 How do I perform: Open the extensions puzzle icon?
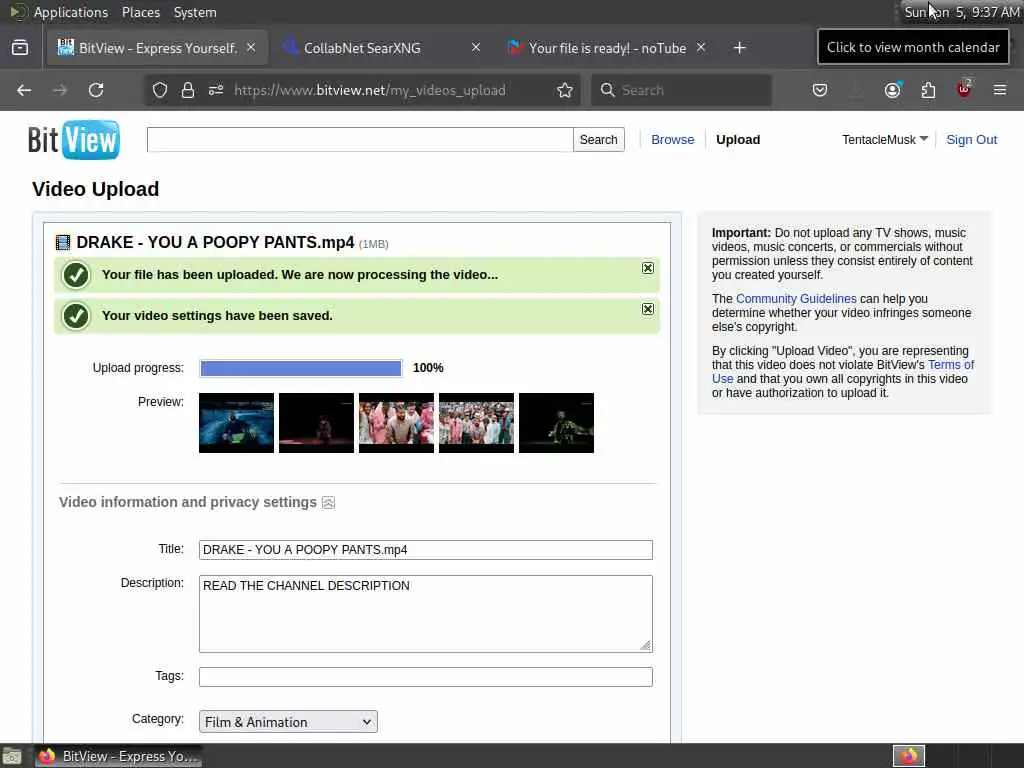(x=928, y=90)
